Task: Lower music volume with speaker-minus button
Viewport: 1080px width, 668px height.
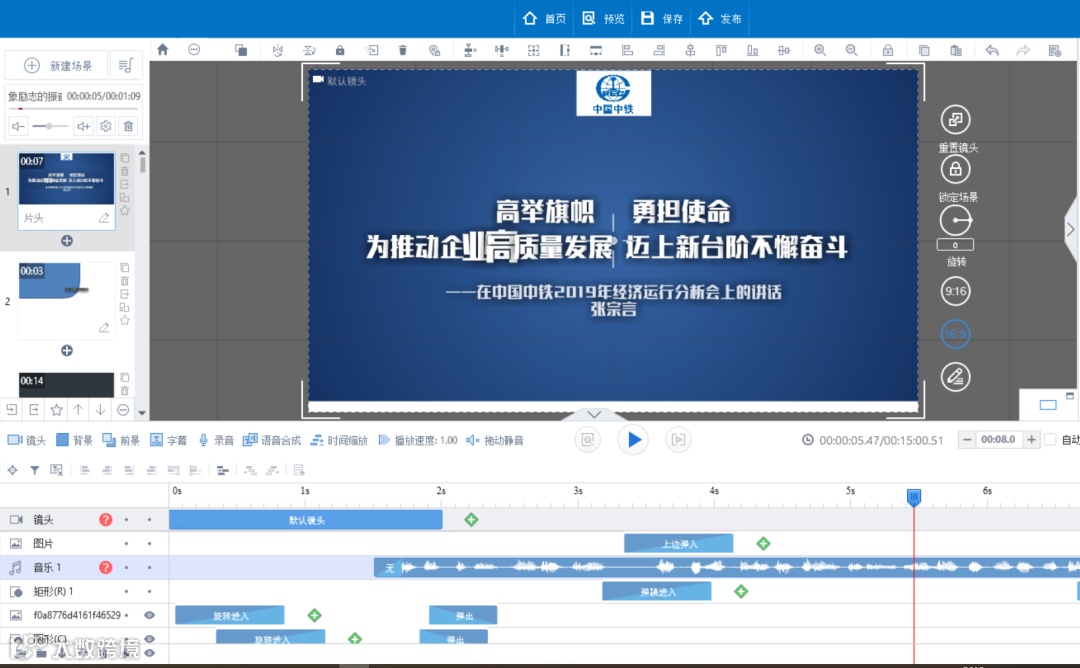Action: point(19,126)
